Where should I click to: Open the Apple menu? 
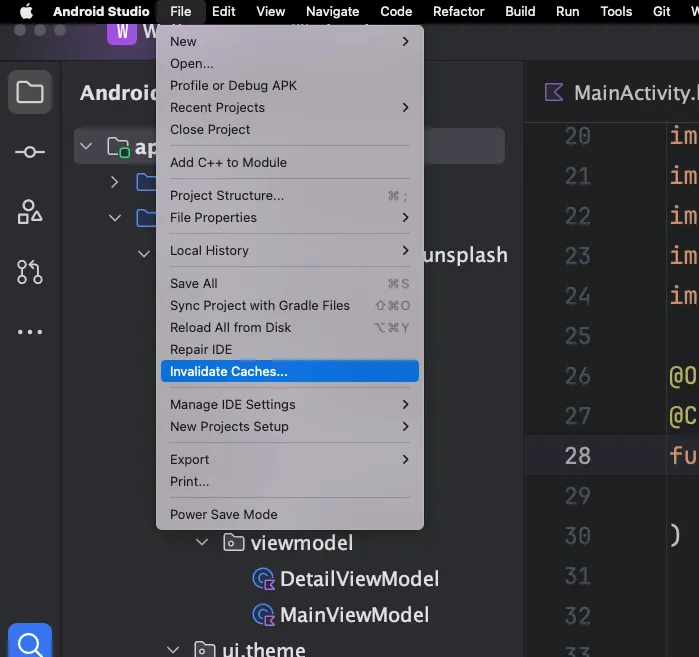click(27, 12)
